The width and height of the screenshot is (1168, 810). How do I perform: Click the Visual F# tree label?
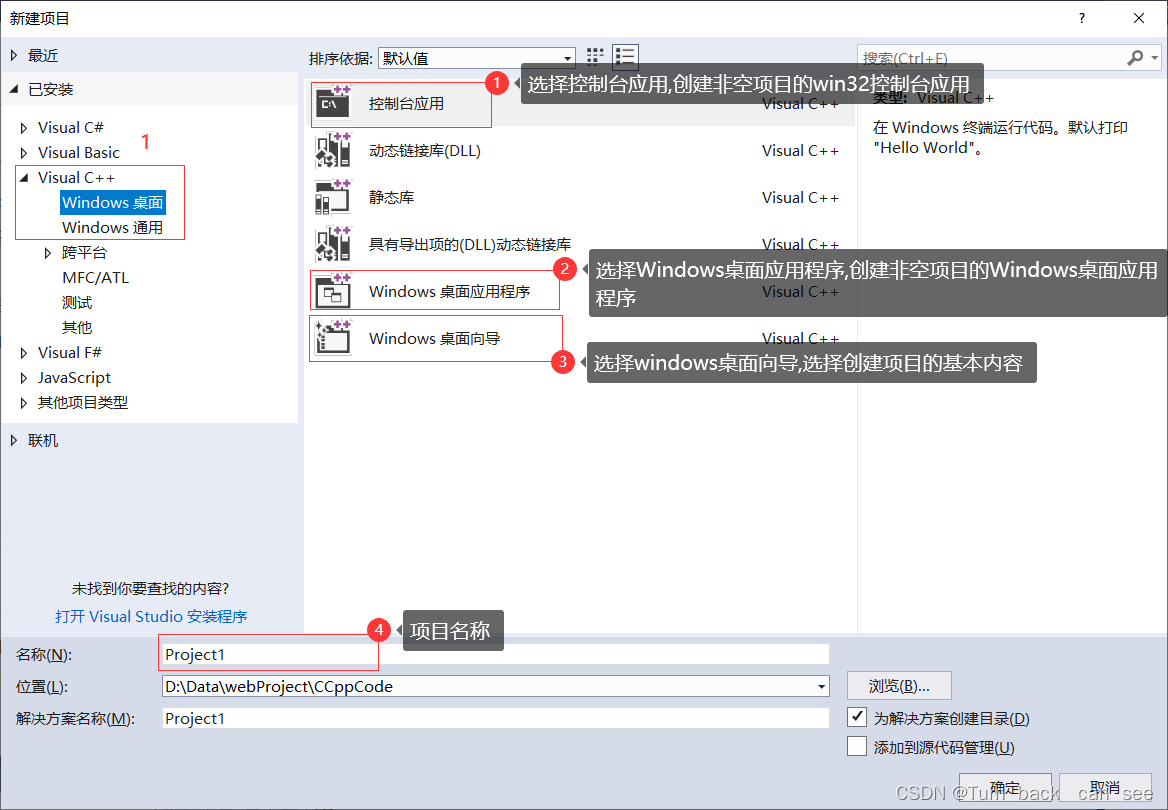click(x=70, y=352)
